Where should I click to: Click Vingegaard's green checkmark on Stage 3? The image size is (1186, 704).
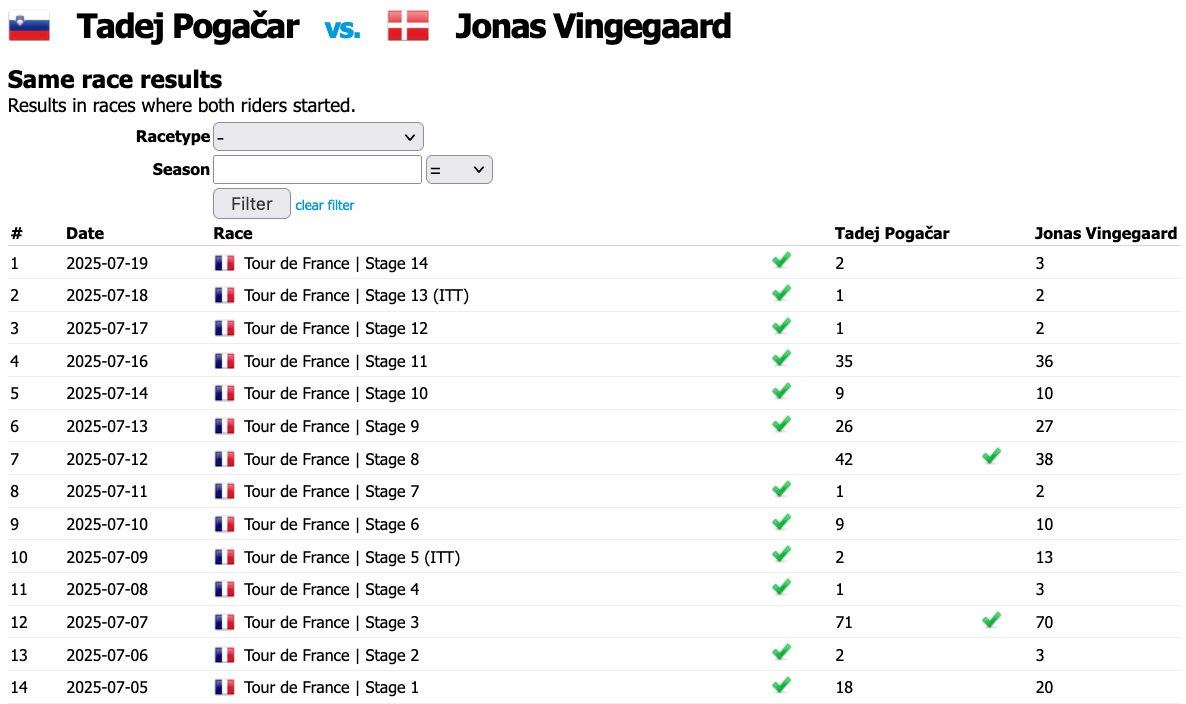click(991, 620)
